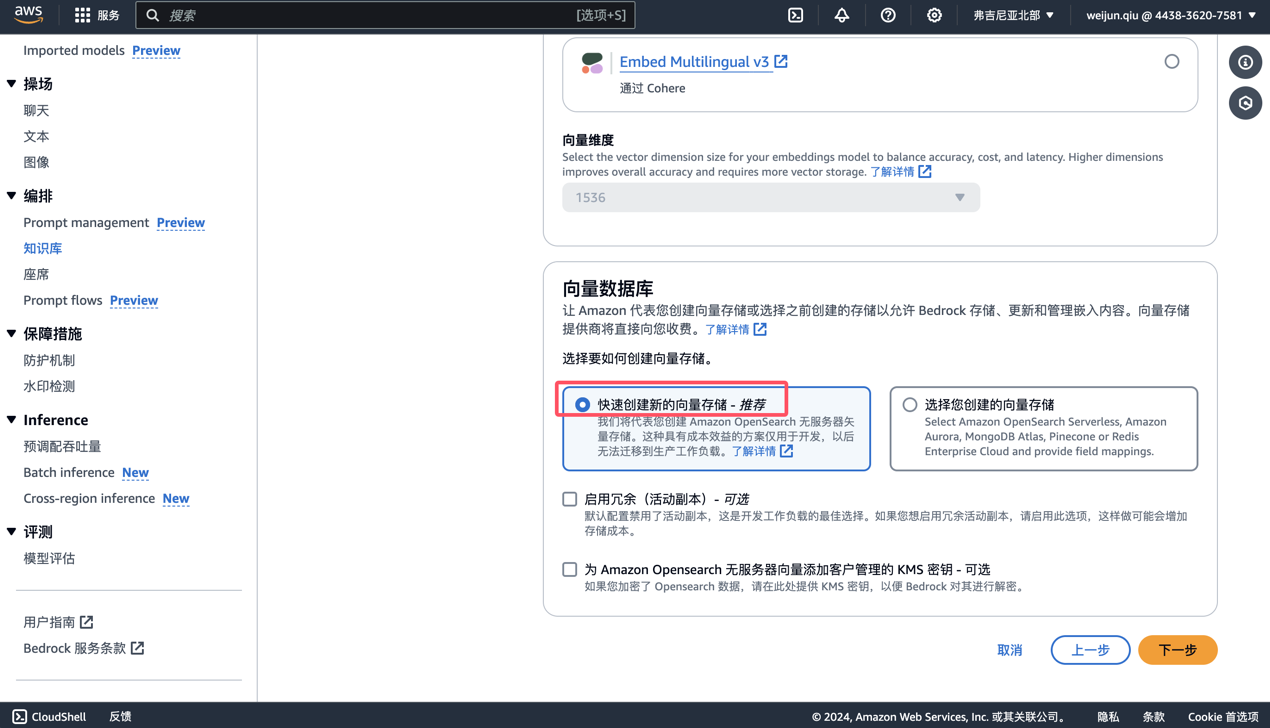
Task: Click the Cohere model logo icon
Action: coord(592,63)
